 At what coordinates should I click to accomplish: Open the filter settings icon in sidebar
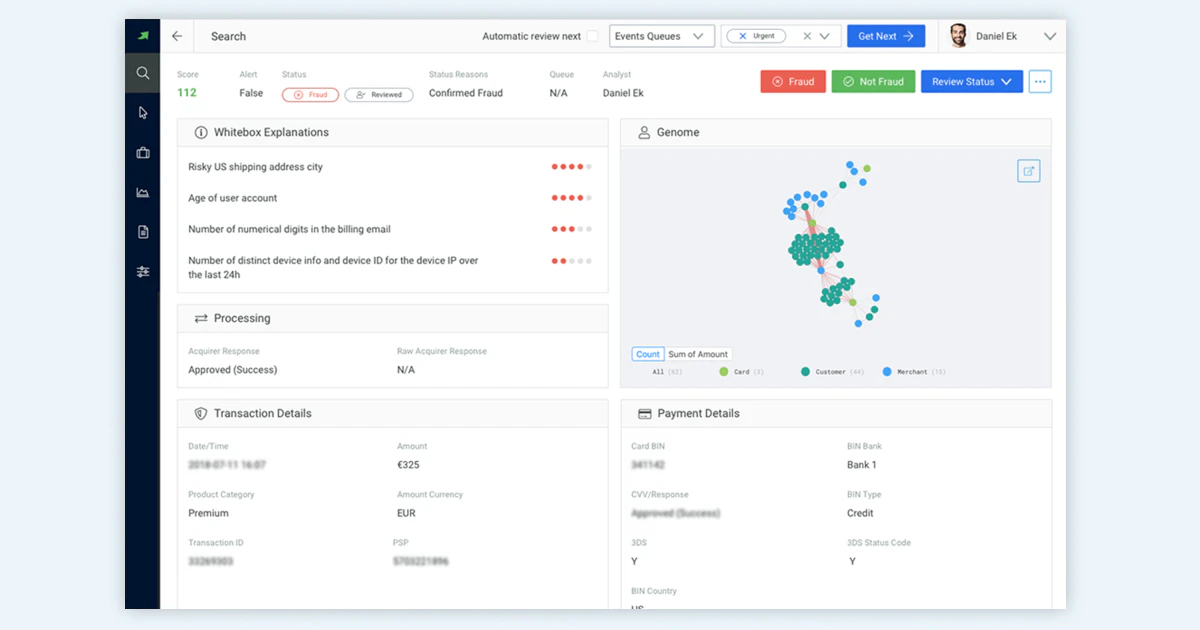[x=142, y=271]
